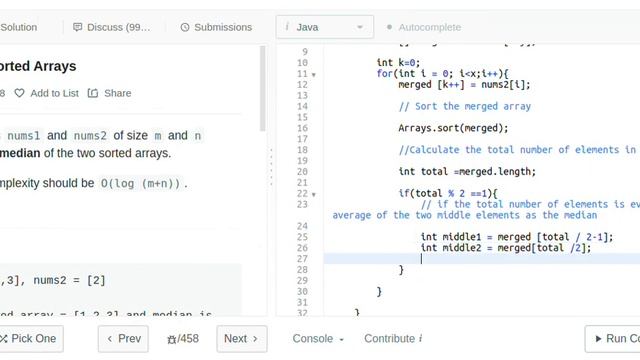This screenshot has height=360, width=640.
Task: Open the Java language dropdown
Action: pos(324,27)
